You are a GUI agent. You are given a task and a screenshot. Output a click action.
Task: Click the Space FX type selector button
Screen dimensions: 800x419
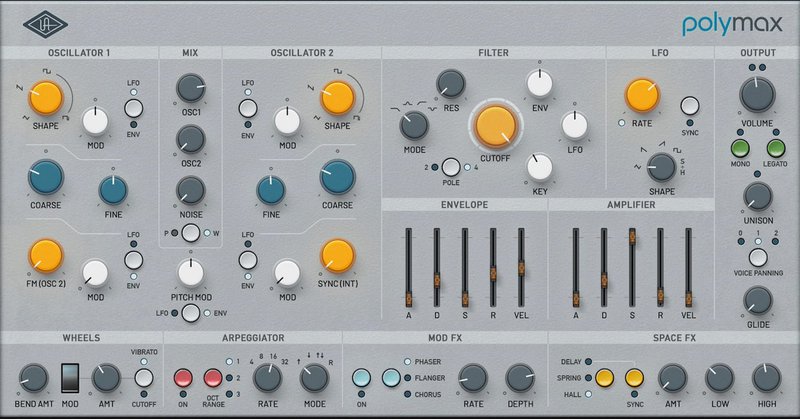coord(605,378)
